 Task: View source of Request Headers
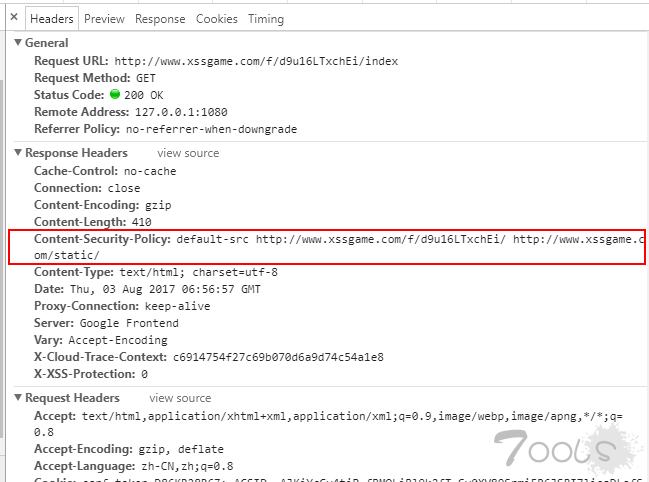(180, 398)
